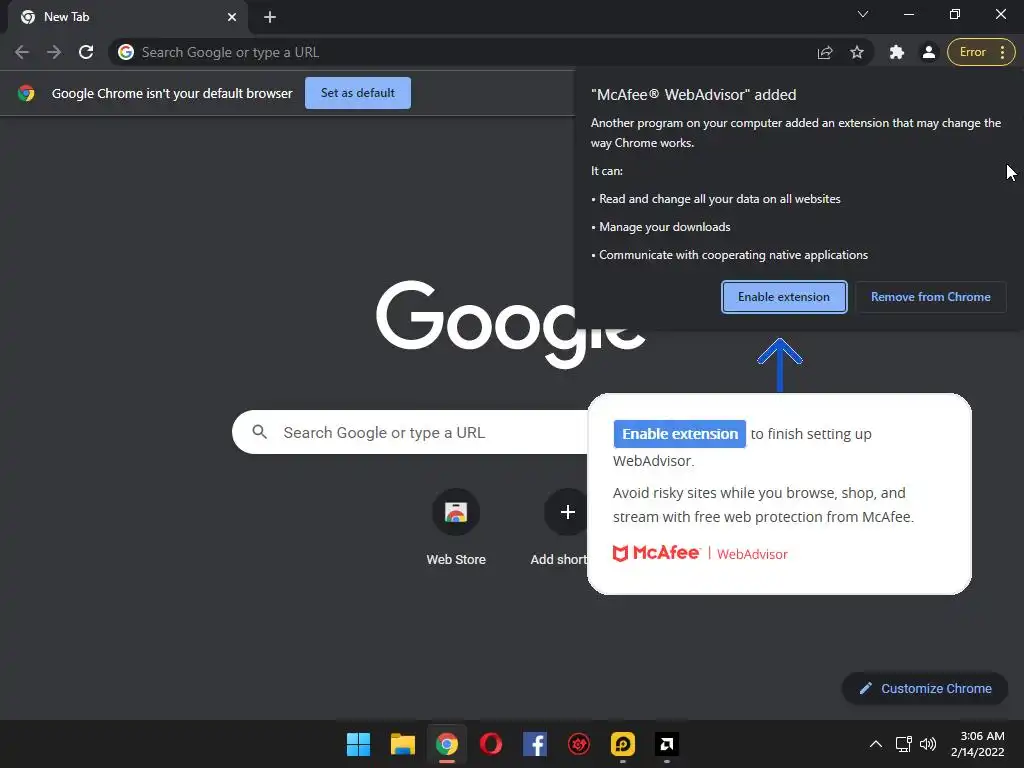The width and height of the screenshot is (1024, 768).
Task: Open Customize Chrome button
Action: pos(925,688)
